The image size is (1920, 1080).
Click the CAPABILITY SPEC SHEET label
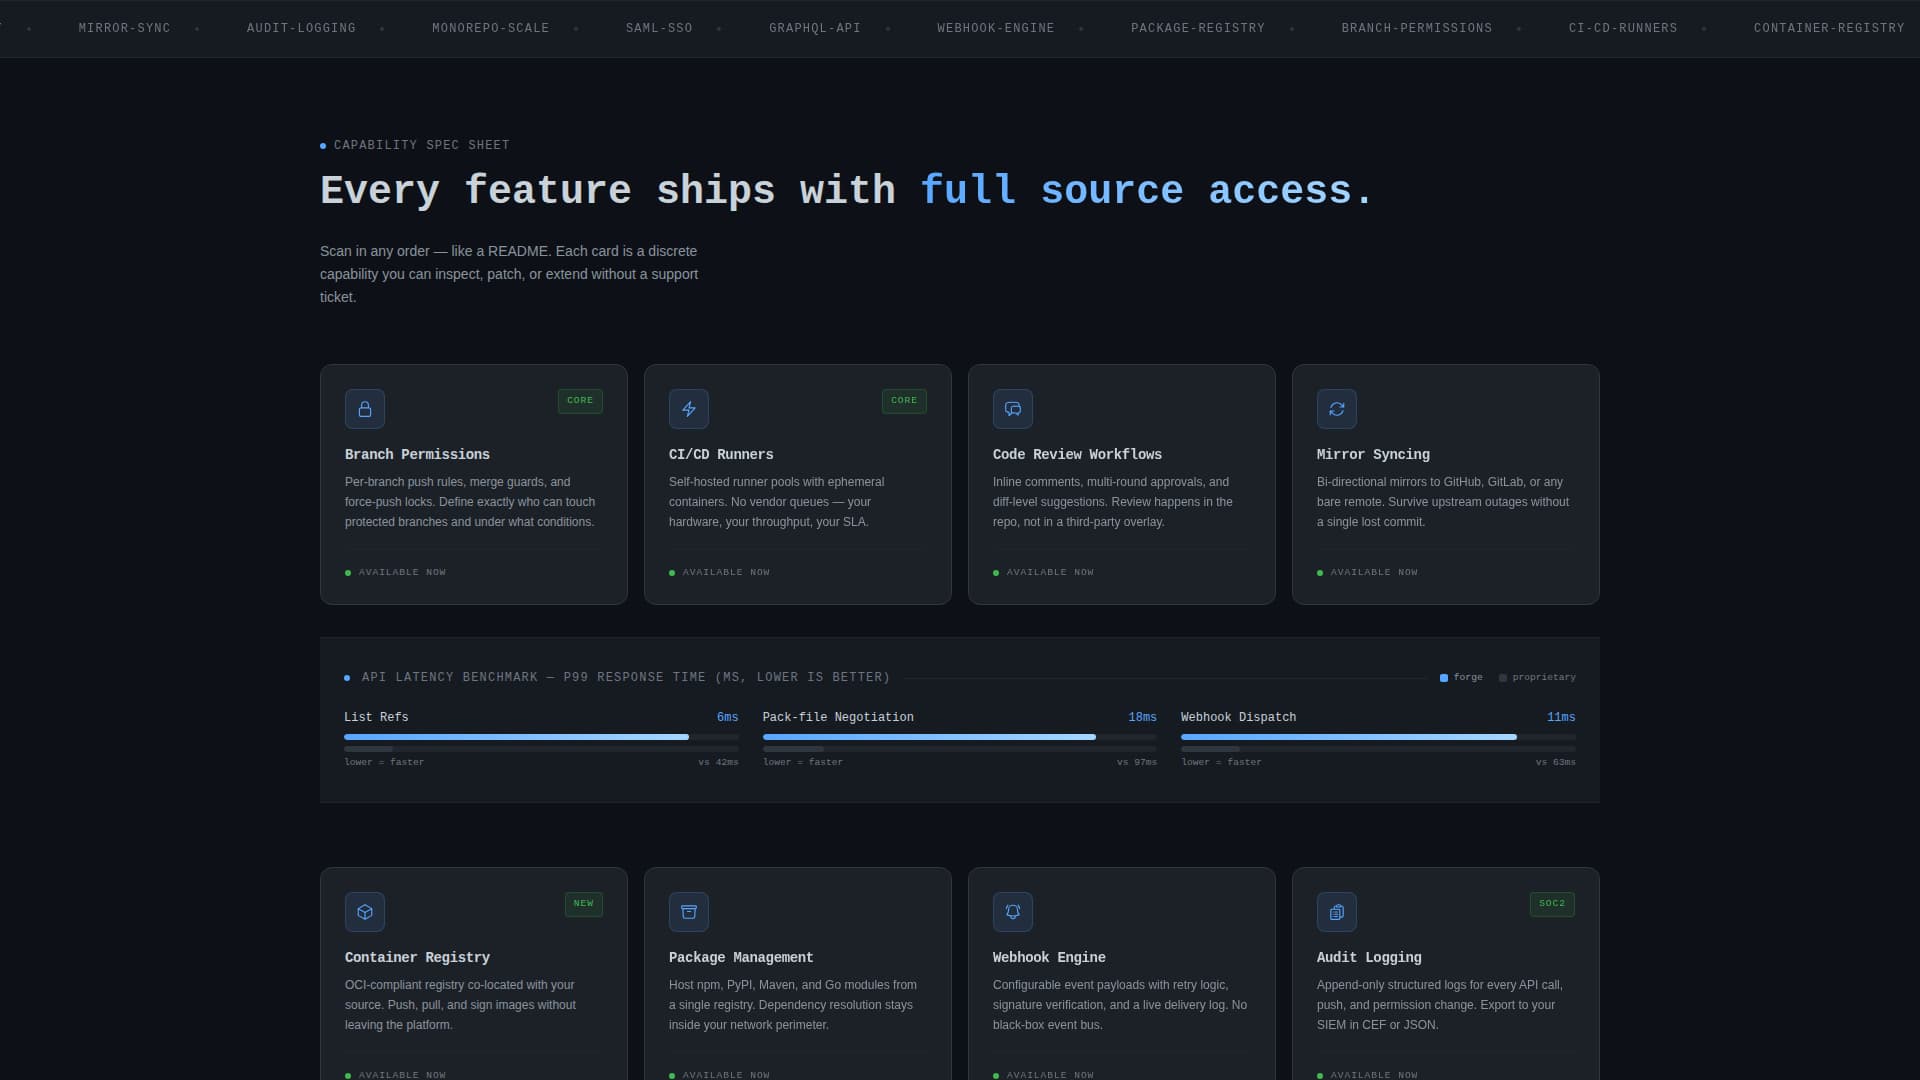pyautogui.click(x=421, y=146)
